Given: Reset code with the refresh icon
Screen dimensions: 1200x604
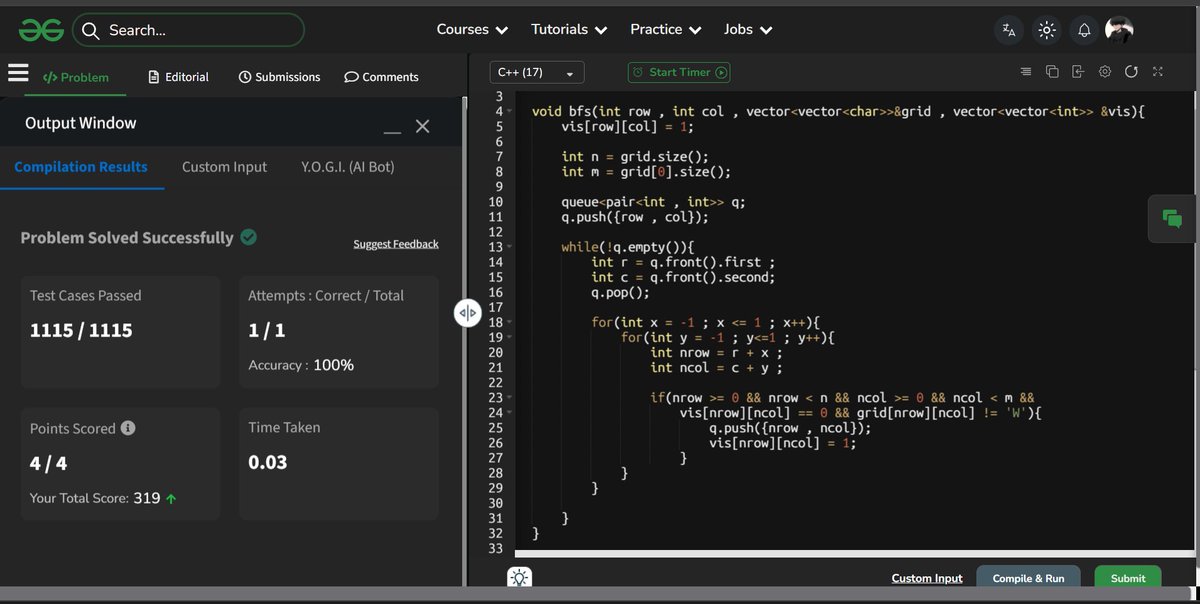Looking at the screenshot, I should click(x=1131, y=72).
